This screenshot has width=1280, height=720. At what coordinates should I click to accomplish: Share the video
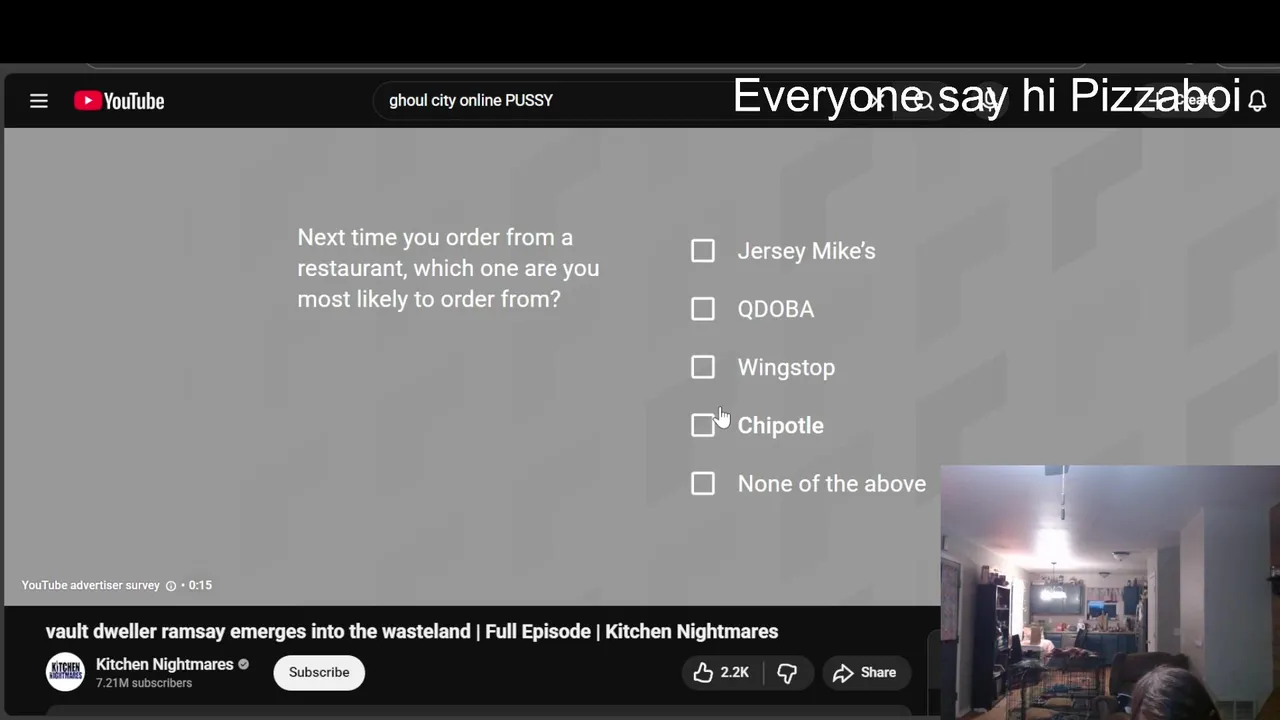(865, 672)
